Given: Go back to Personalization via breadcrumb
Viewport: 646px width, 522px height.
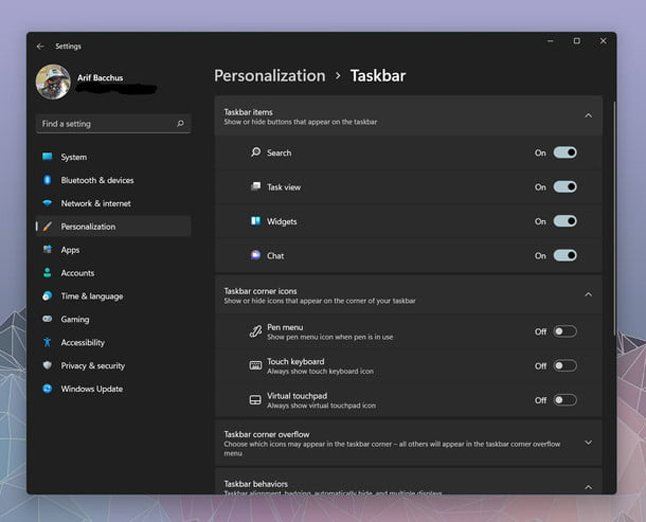Looking at the screenshot, I should [269, 76].
